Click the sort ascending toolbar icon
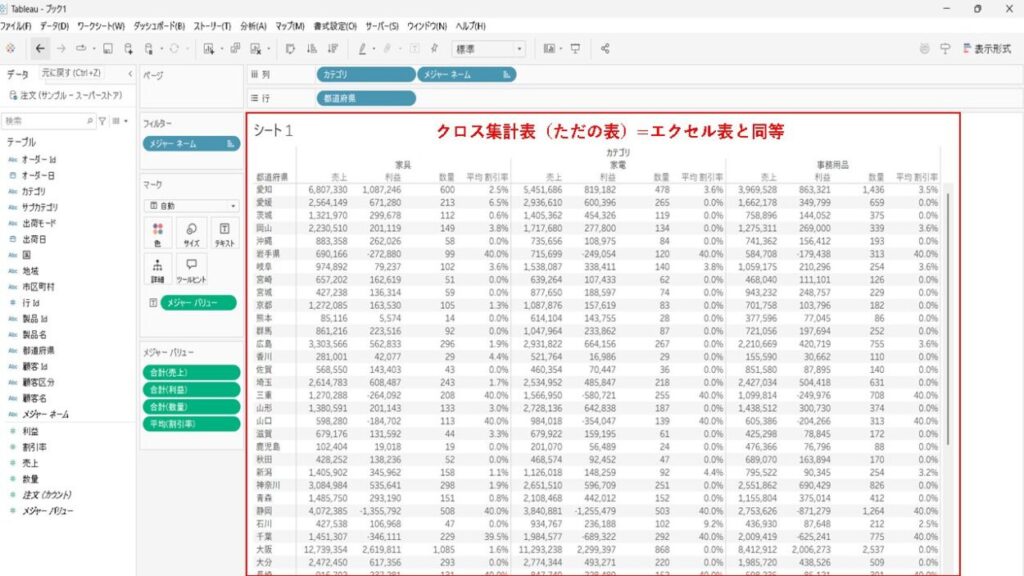 tap(309, 47)
